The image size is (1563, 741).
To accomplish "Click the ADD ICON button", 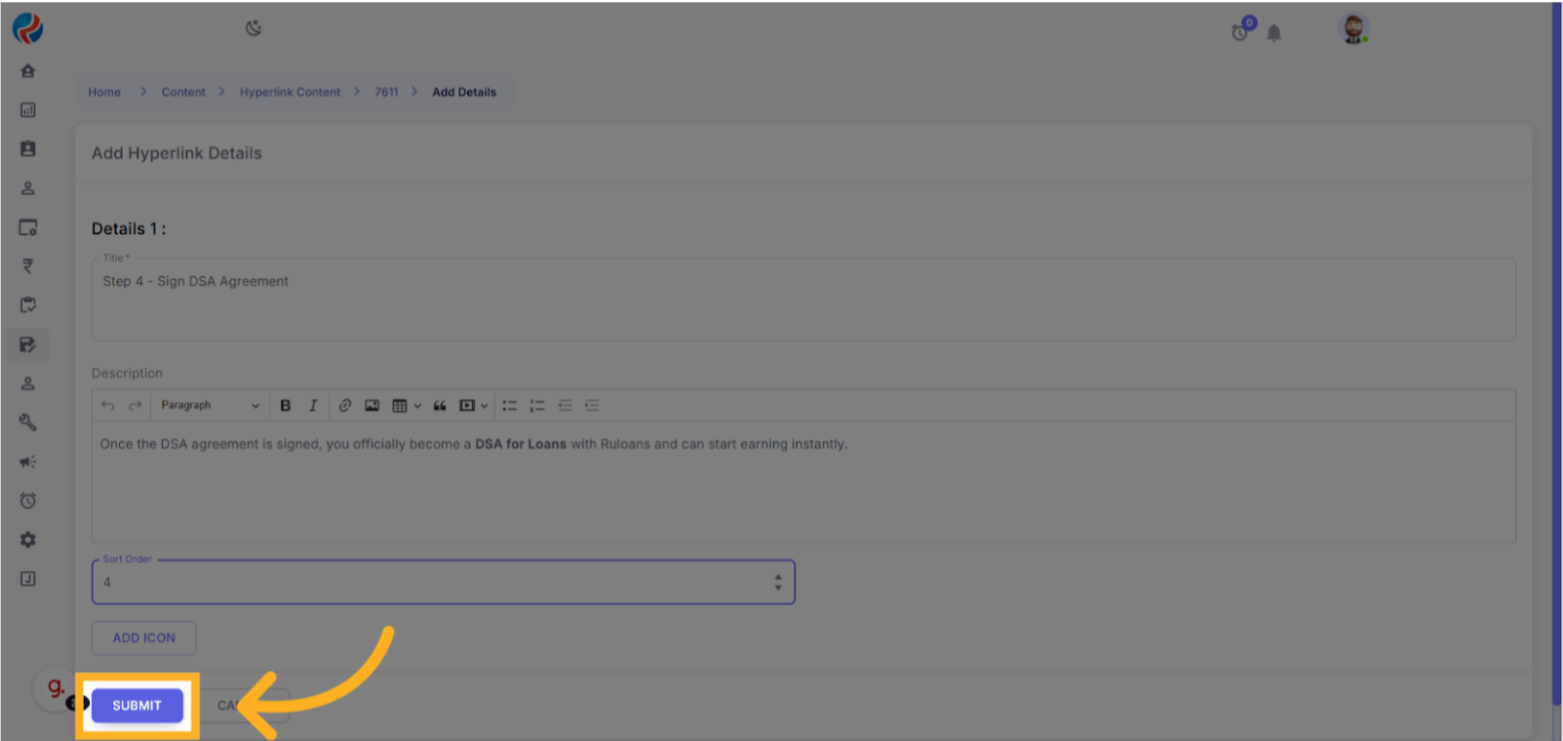I will click(144, 638).
